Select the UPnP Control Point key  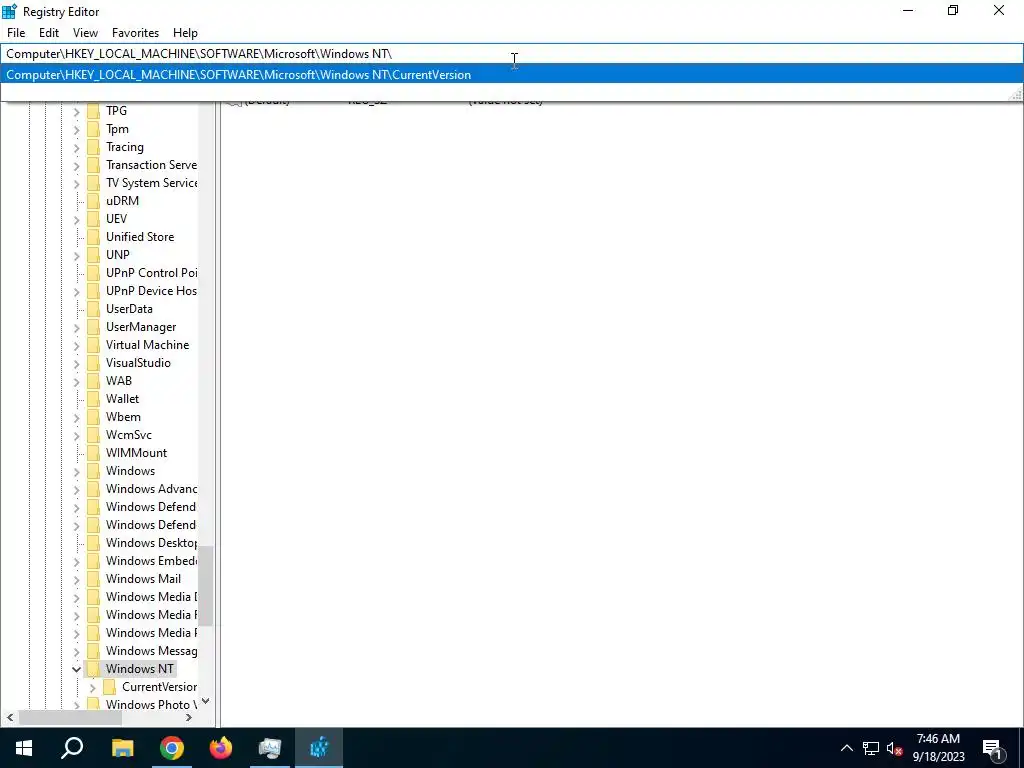(152, 272)
